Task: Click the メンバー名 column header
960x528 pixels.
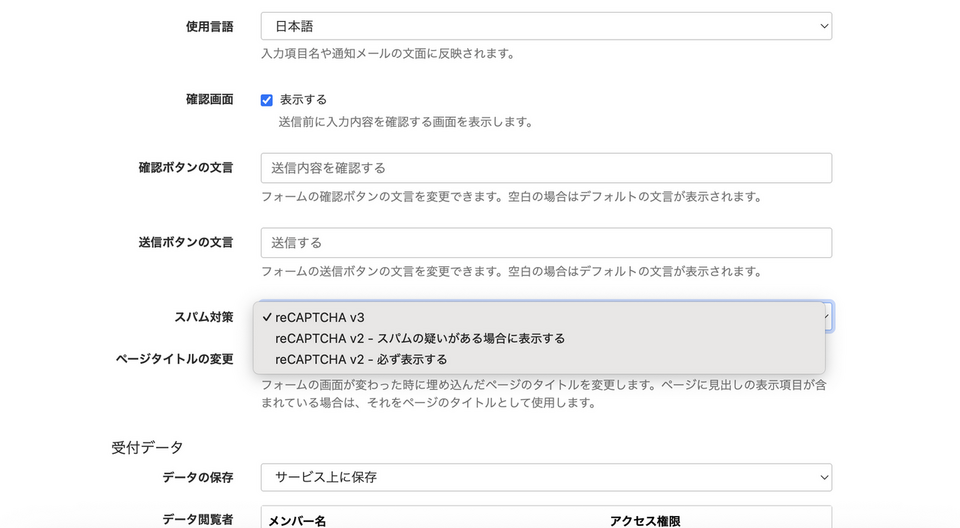Action: [298, 520]
